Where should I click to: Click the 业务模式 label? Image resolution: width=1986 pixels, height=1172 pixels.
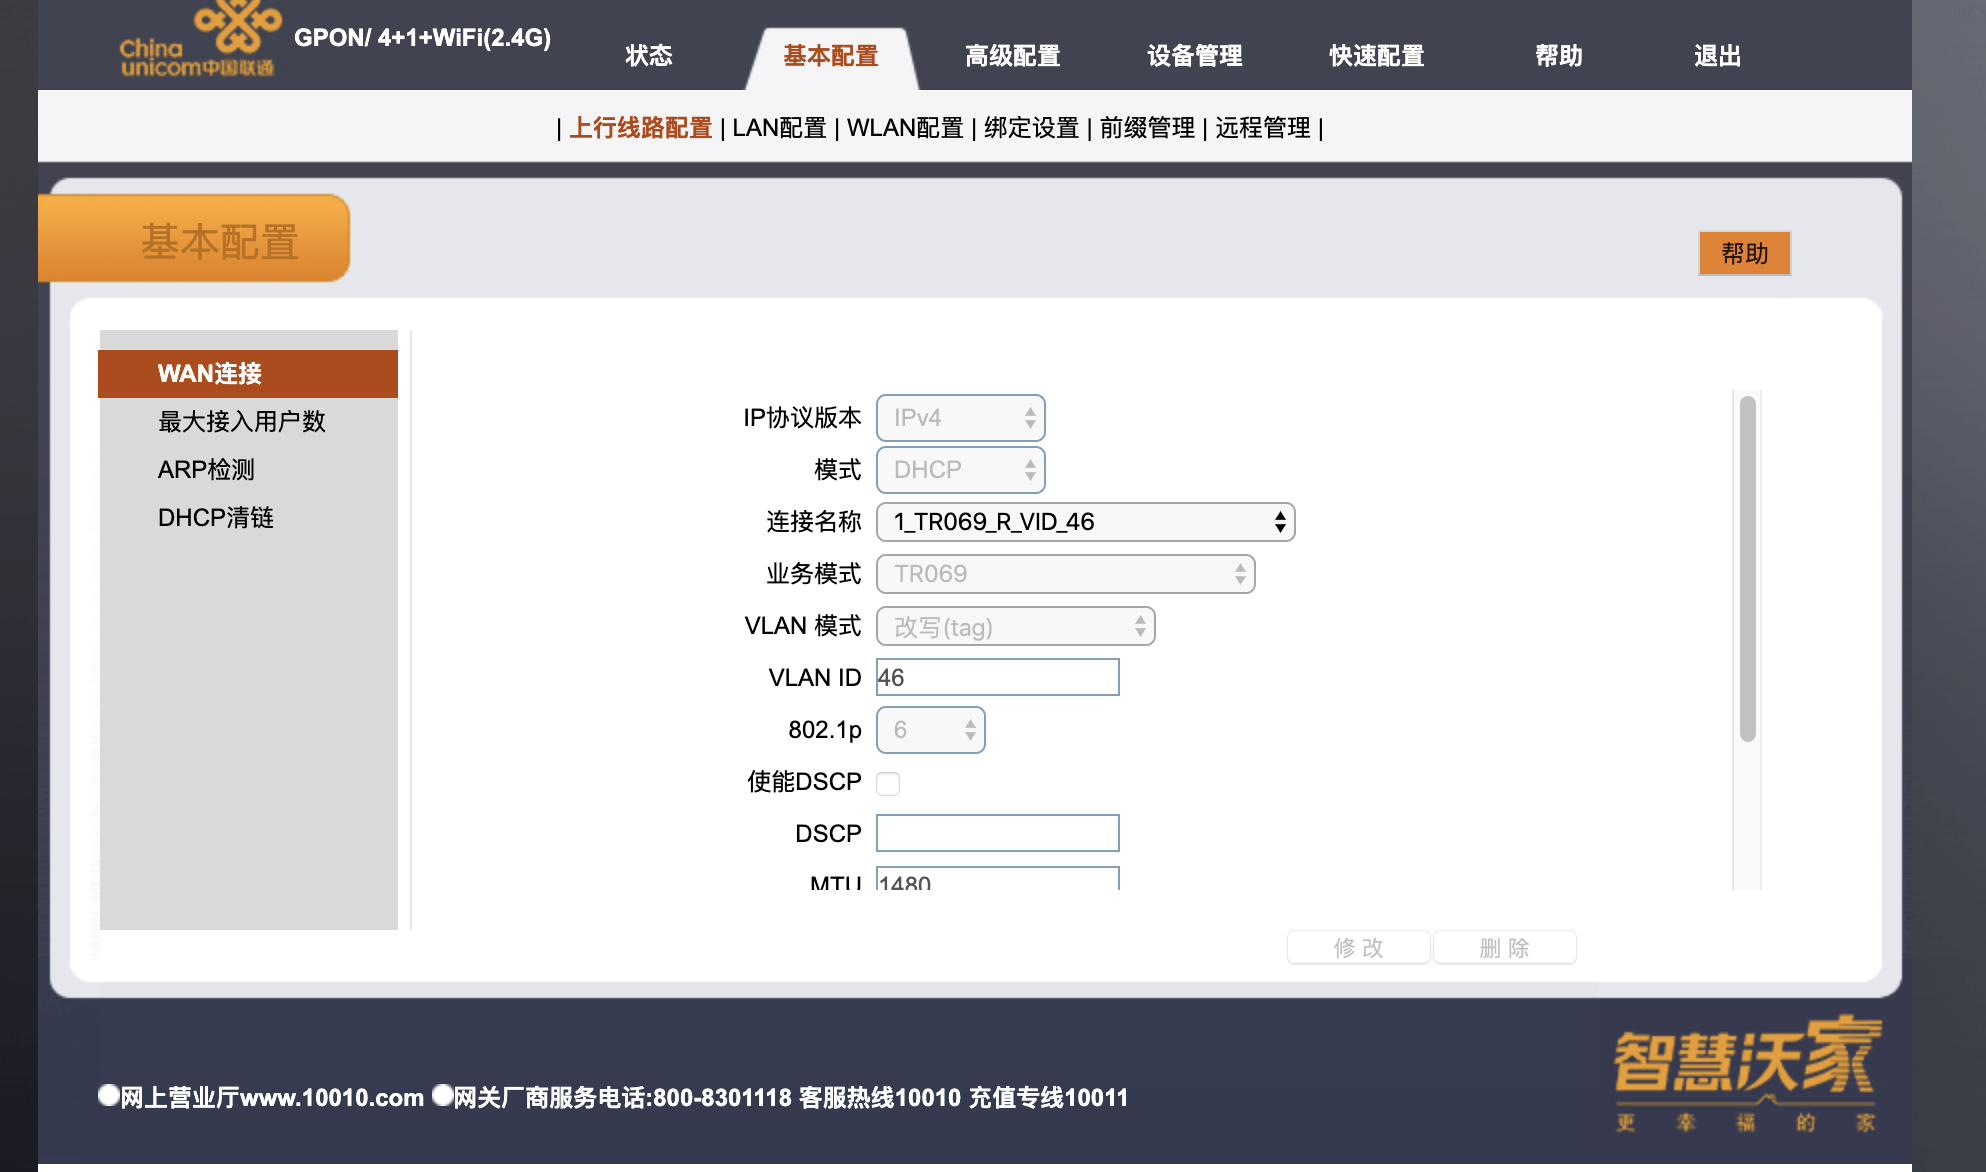pyautogui.click(x=814, y=574)
